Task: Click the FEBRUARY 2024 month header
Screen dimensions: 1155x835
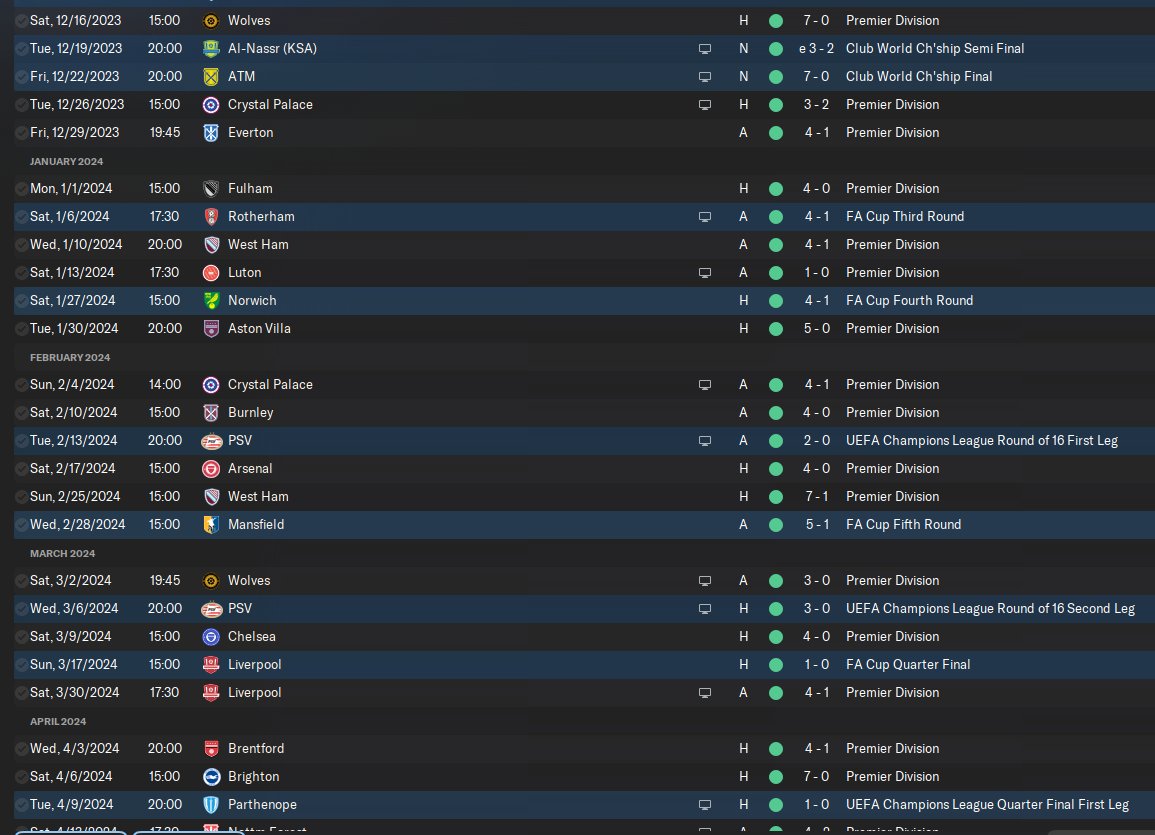Action: (70, 357)
